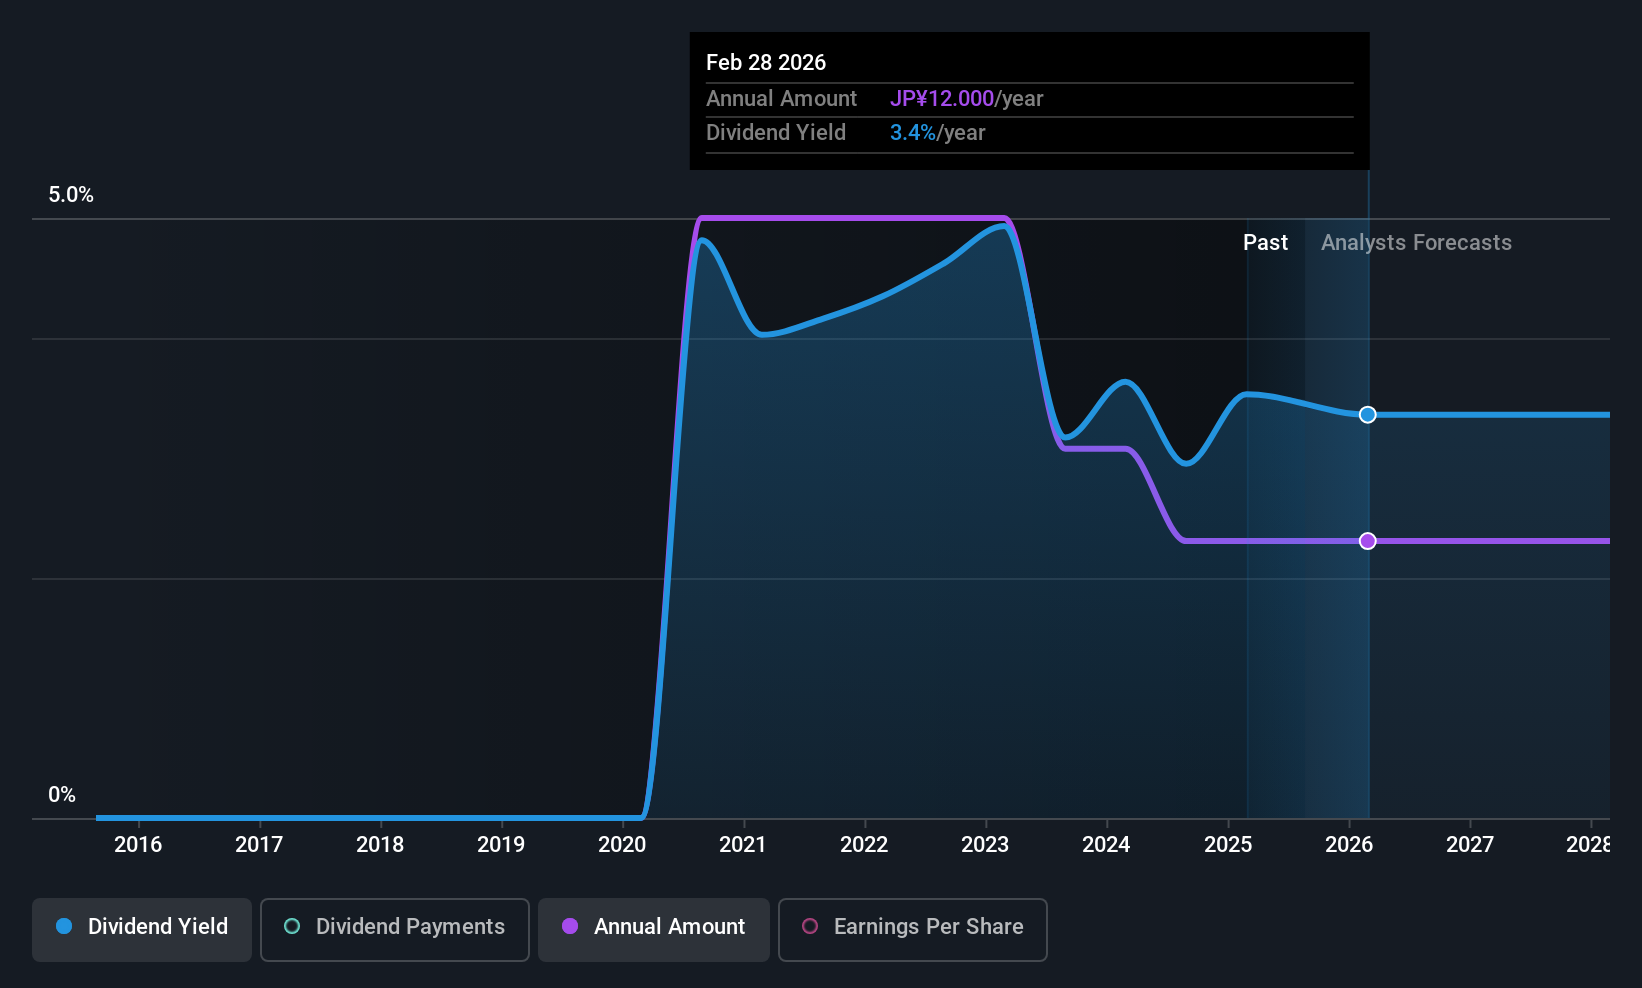
Task: Click the 3.4%/year yield value in tooltip
Action: pos(937,133)
